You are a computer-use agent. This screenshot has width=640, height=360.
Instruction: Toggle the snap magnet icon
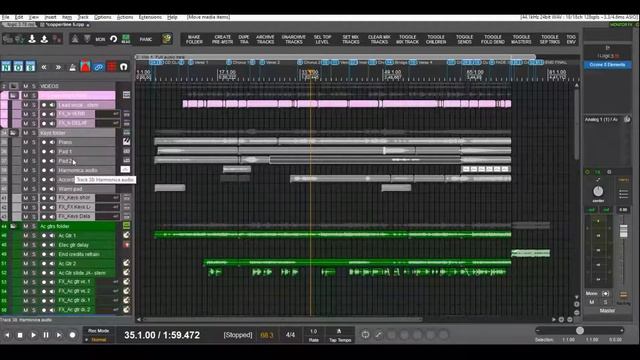(x=124, y=67)
